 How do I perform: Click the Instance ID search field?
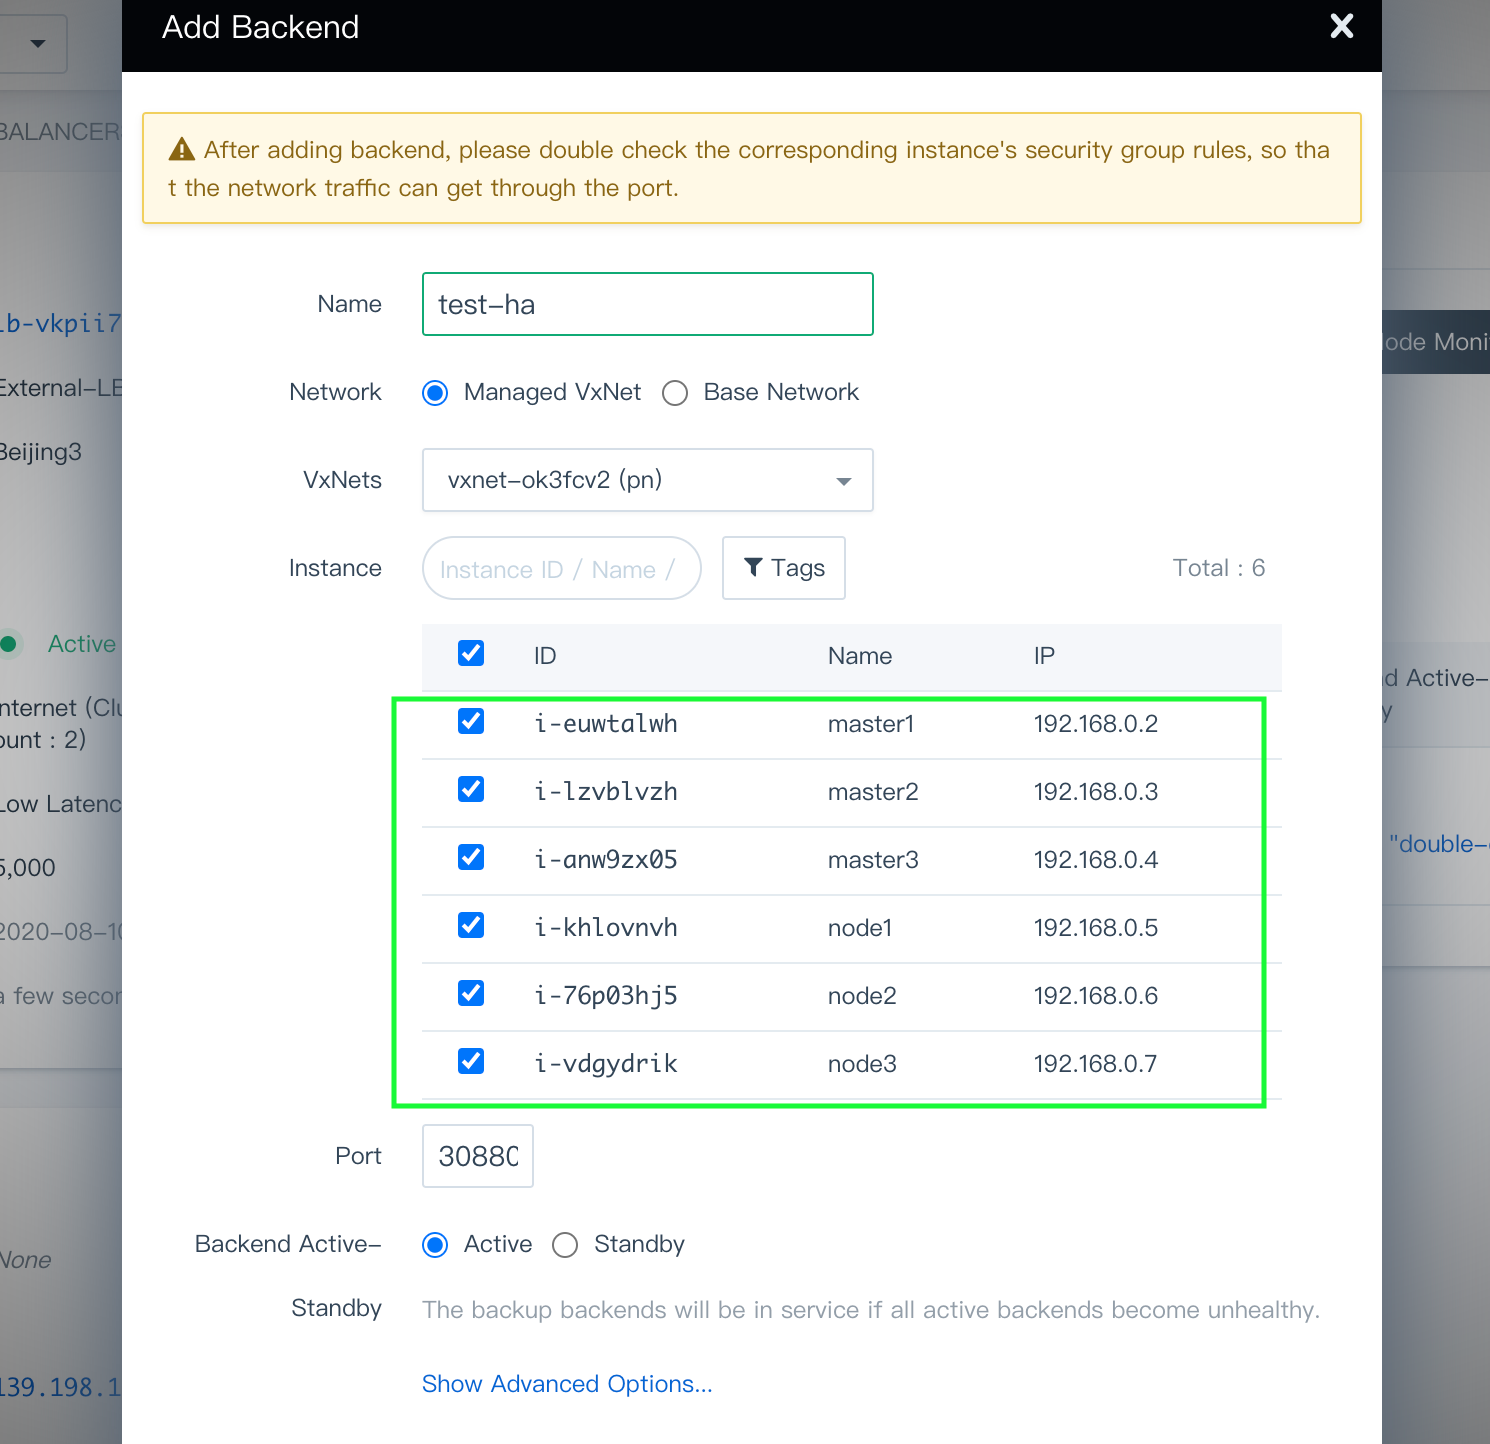point(561,569)
